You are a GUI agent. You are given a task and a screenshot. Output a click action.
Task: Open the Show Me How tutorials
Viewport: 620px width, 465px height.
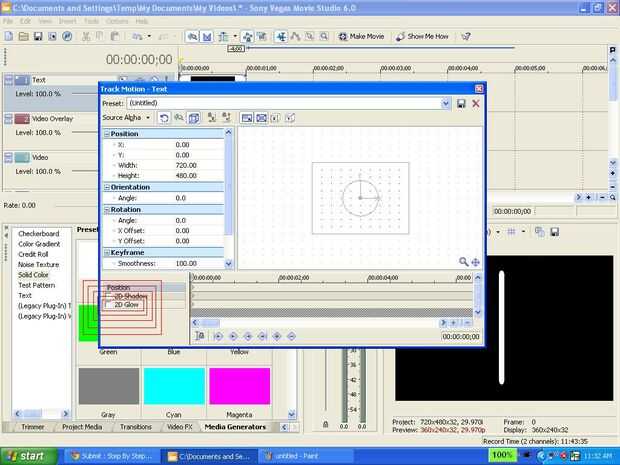click(x=422, y=36)
